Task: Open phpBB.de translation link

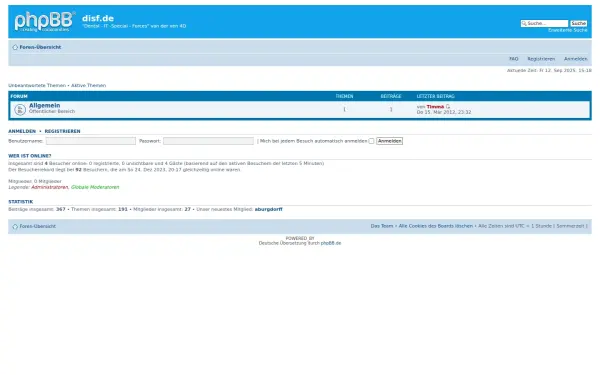Action: pos(331,243)
